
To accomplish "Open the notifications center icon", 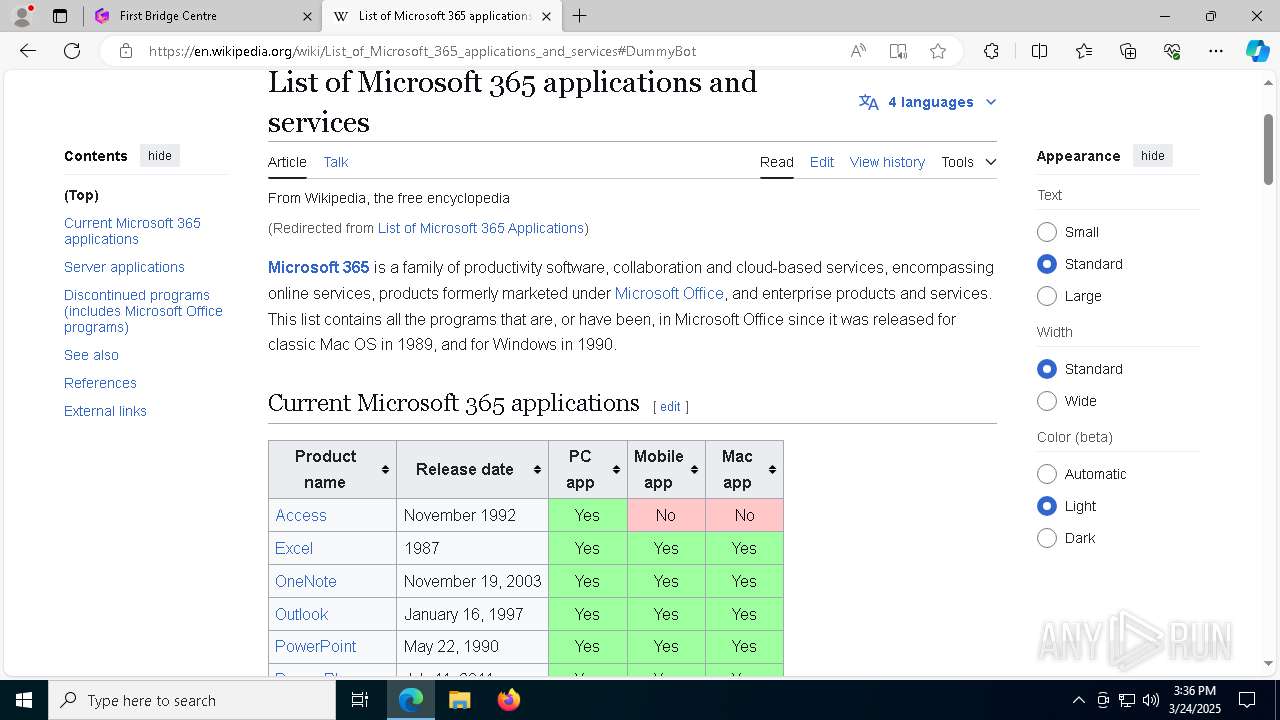I will pyautogui.click(x=1247, y=700).
